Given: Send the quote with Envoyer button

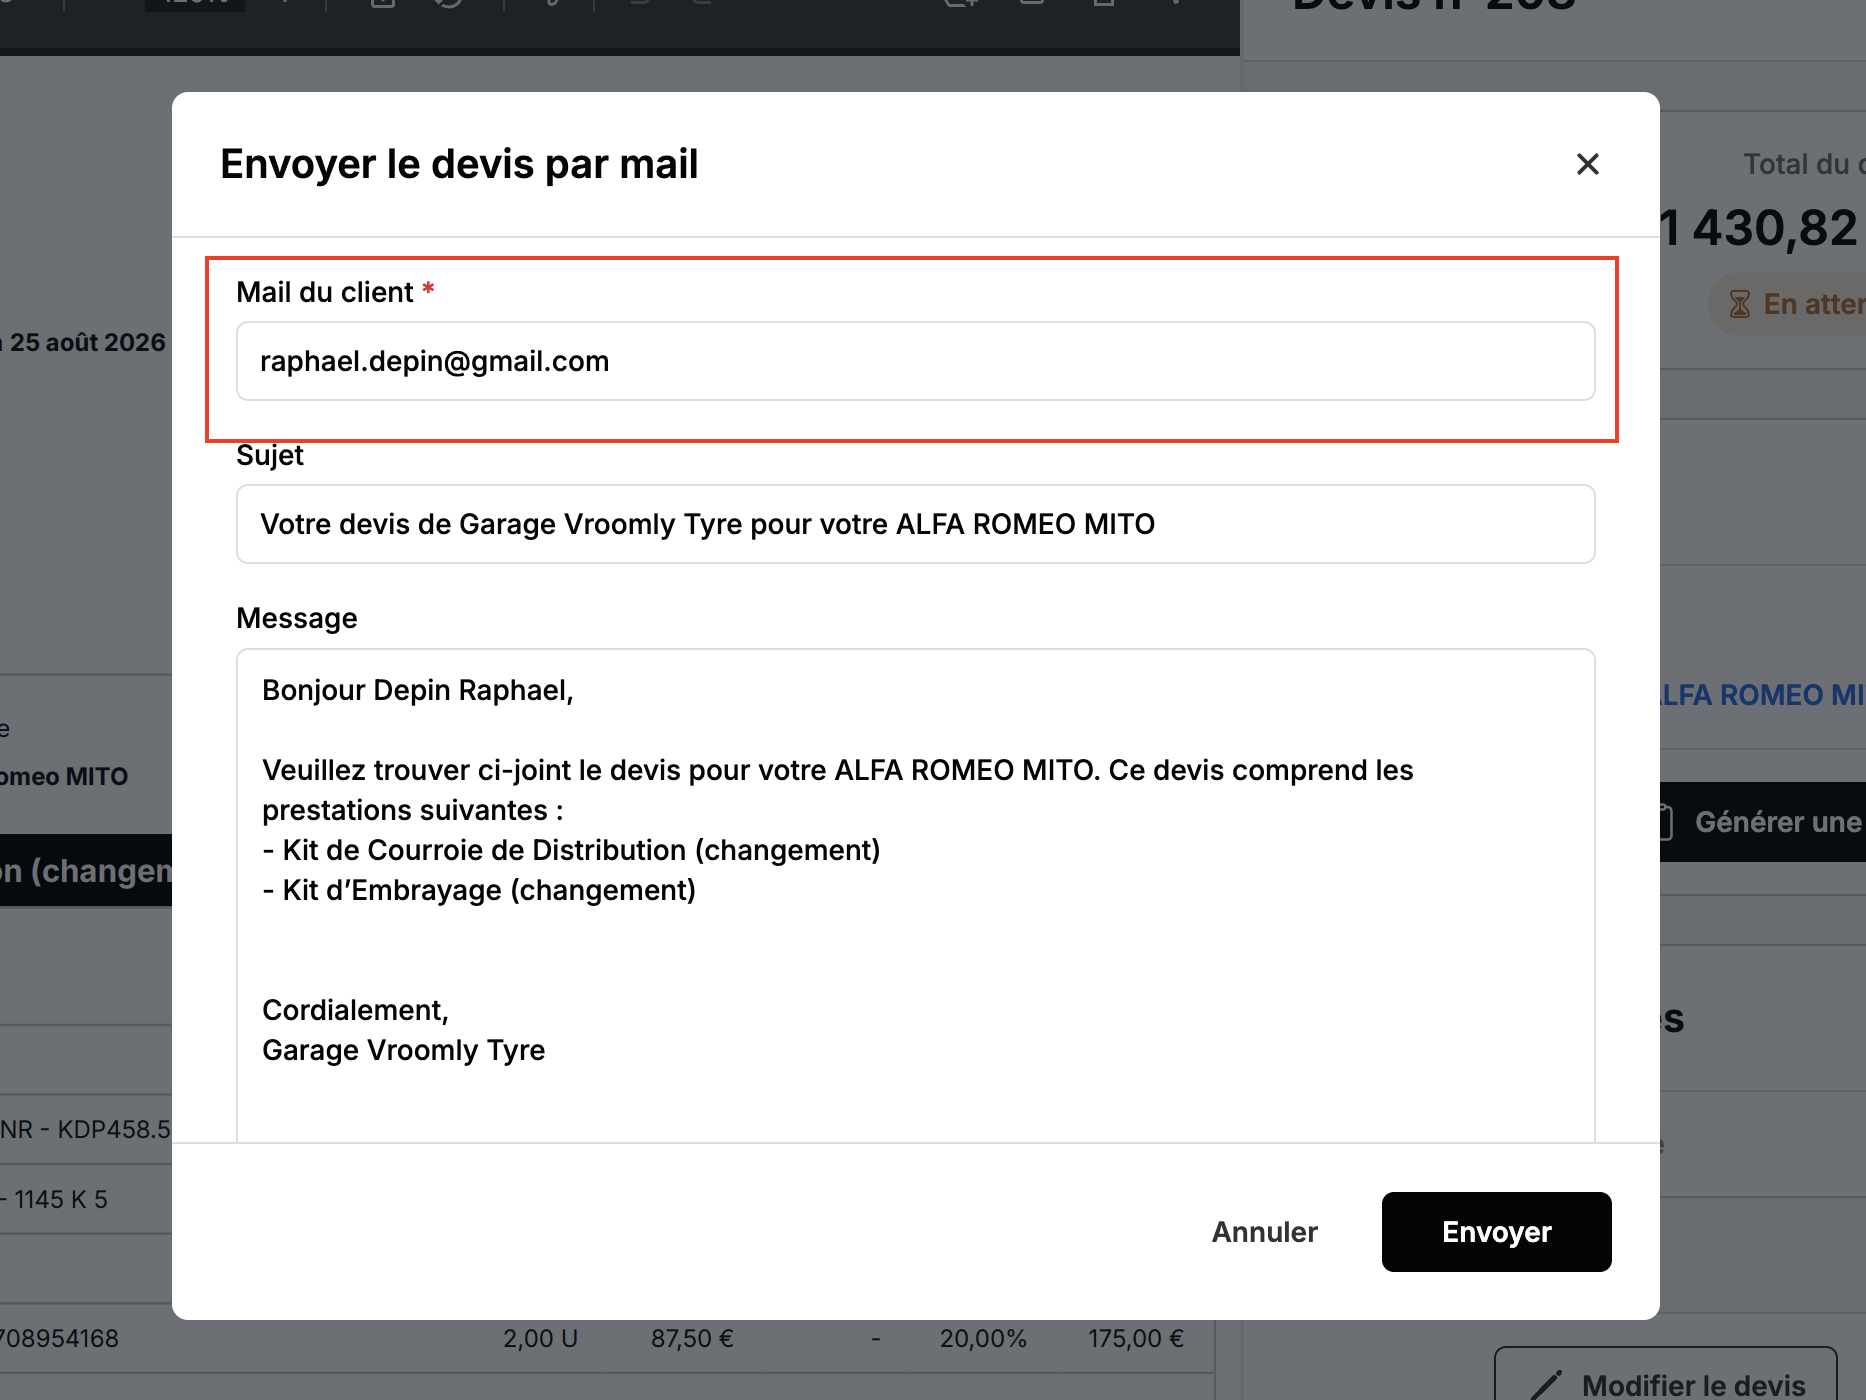Looking at the screenshot, I should pos(1496,1232).
